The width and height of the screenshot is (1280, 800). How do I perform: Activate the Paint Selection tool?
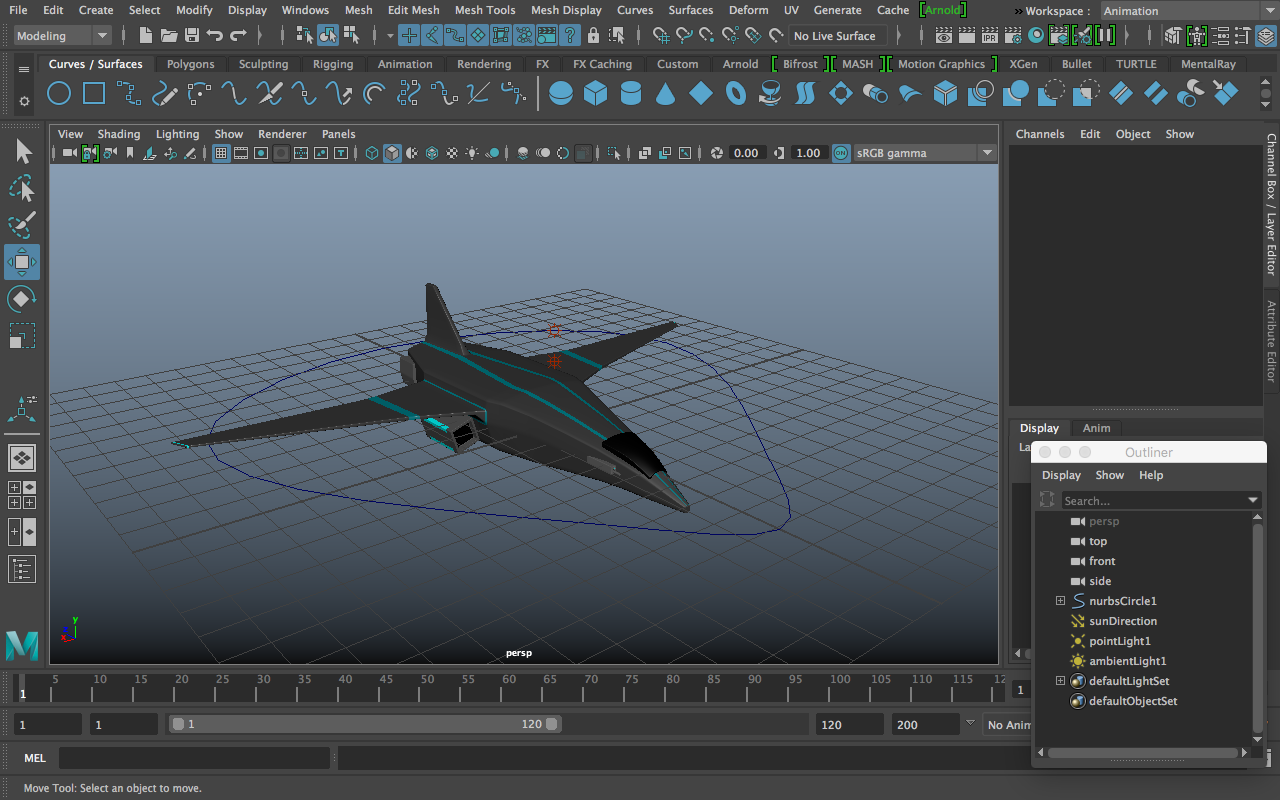(22, 225)
